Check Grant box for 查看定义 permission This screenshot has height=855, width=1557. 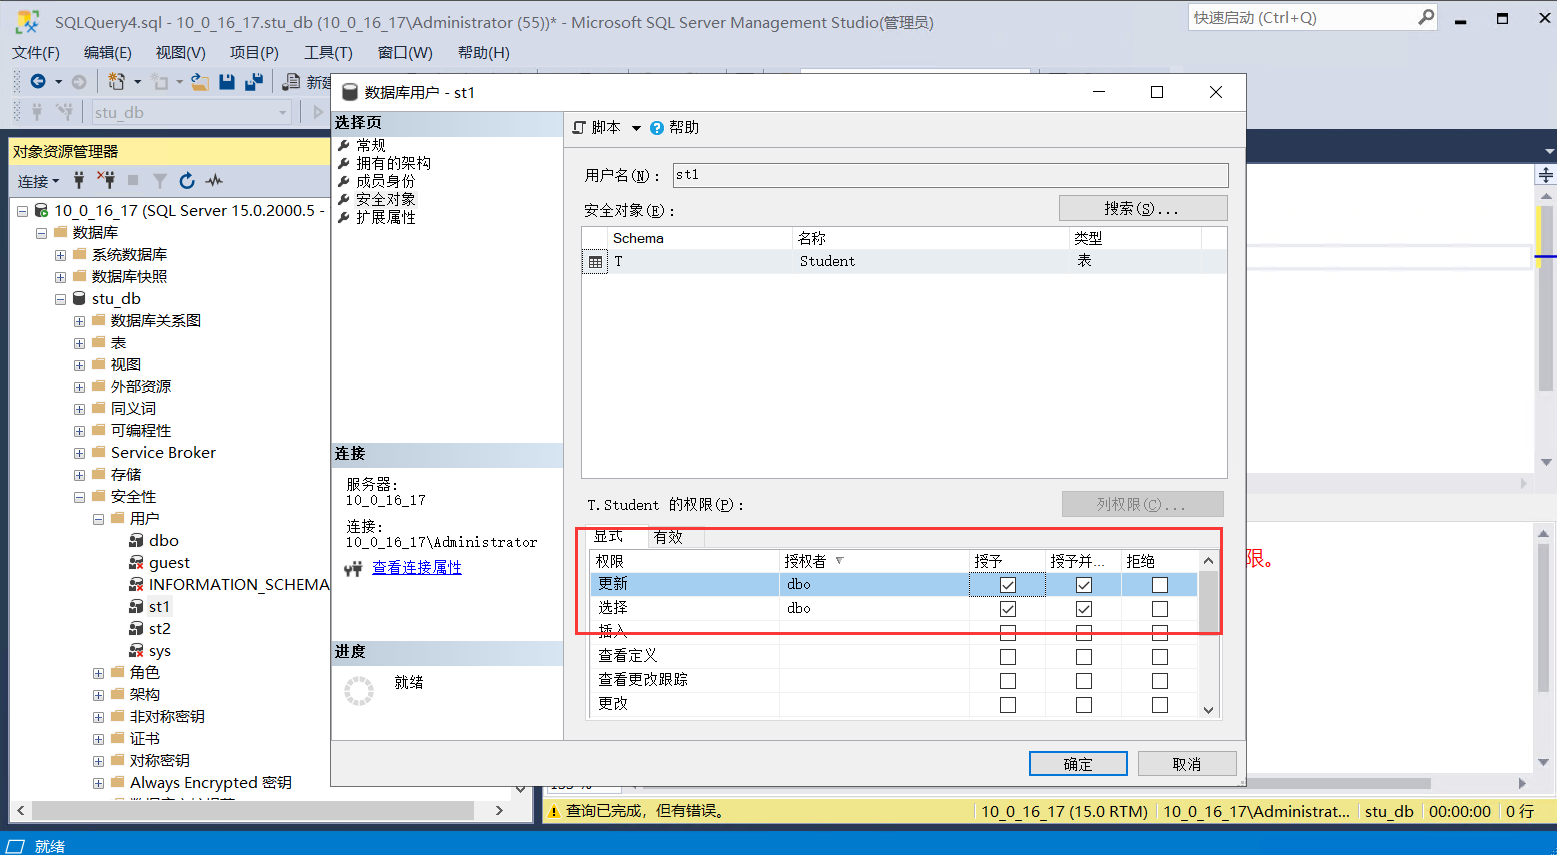1008,657
